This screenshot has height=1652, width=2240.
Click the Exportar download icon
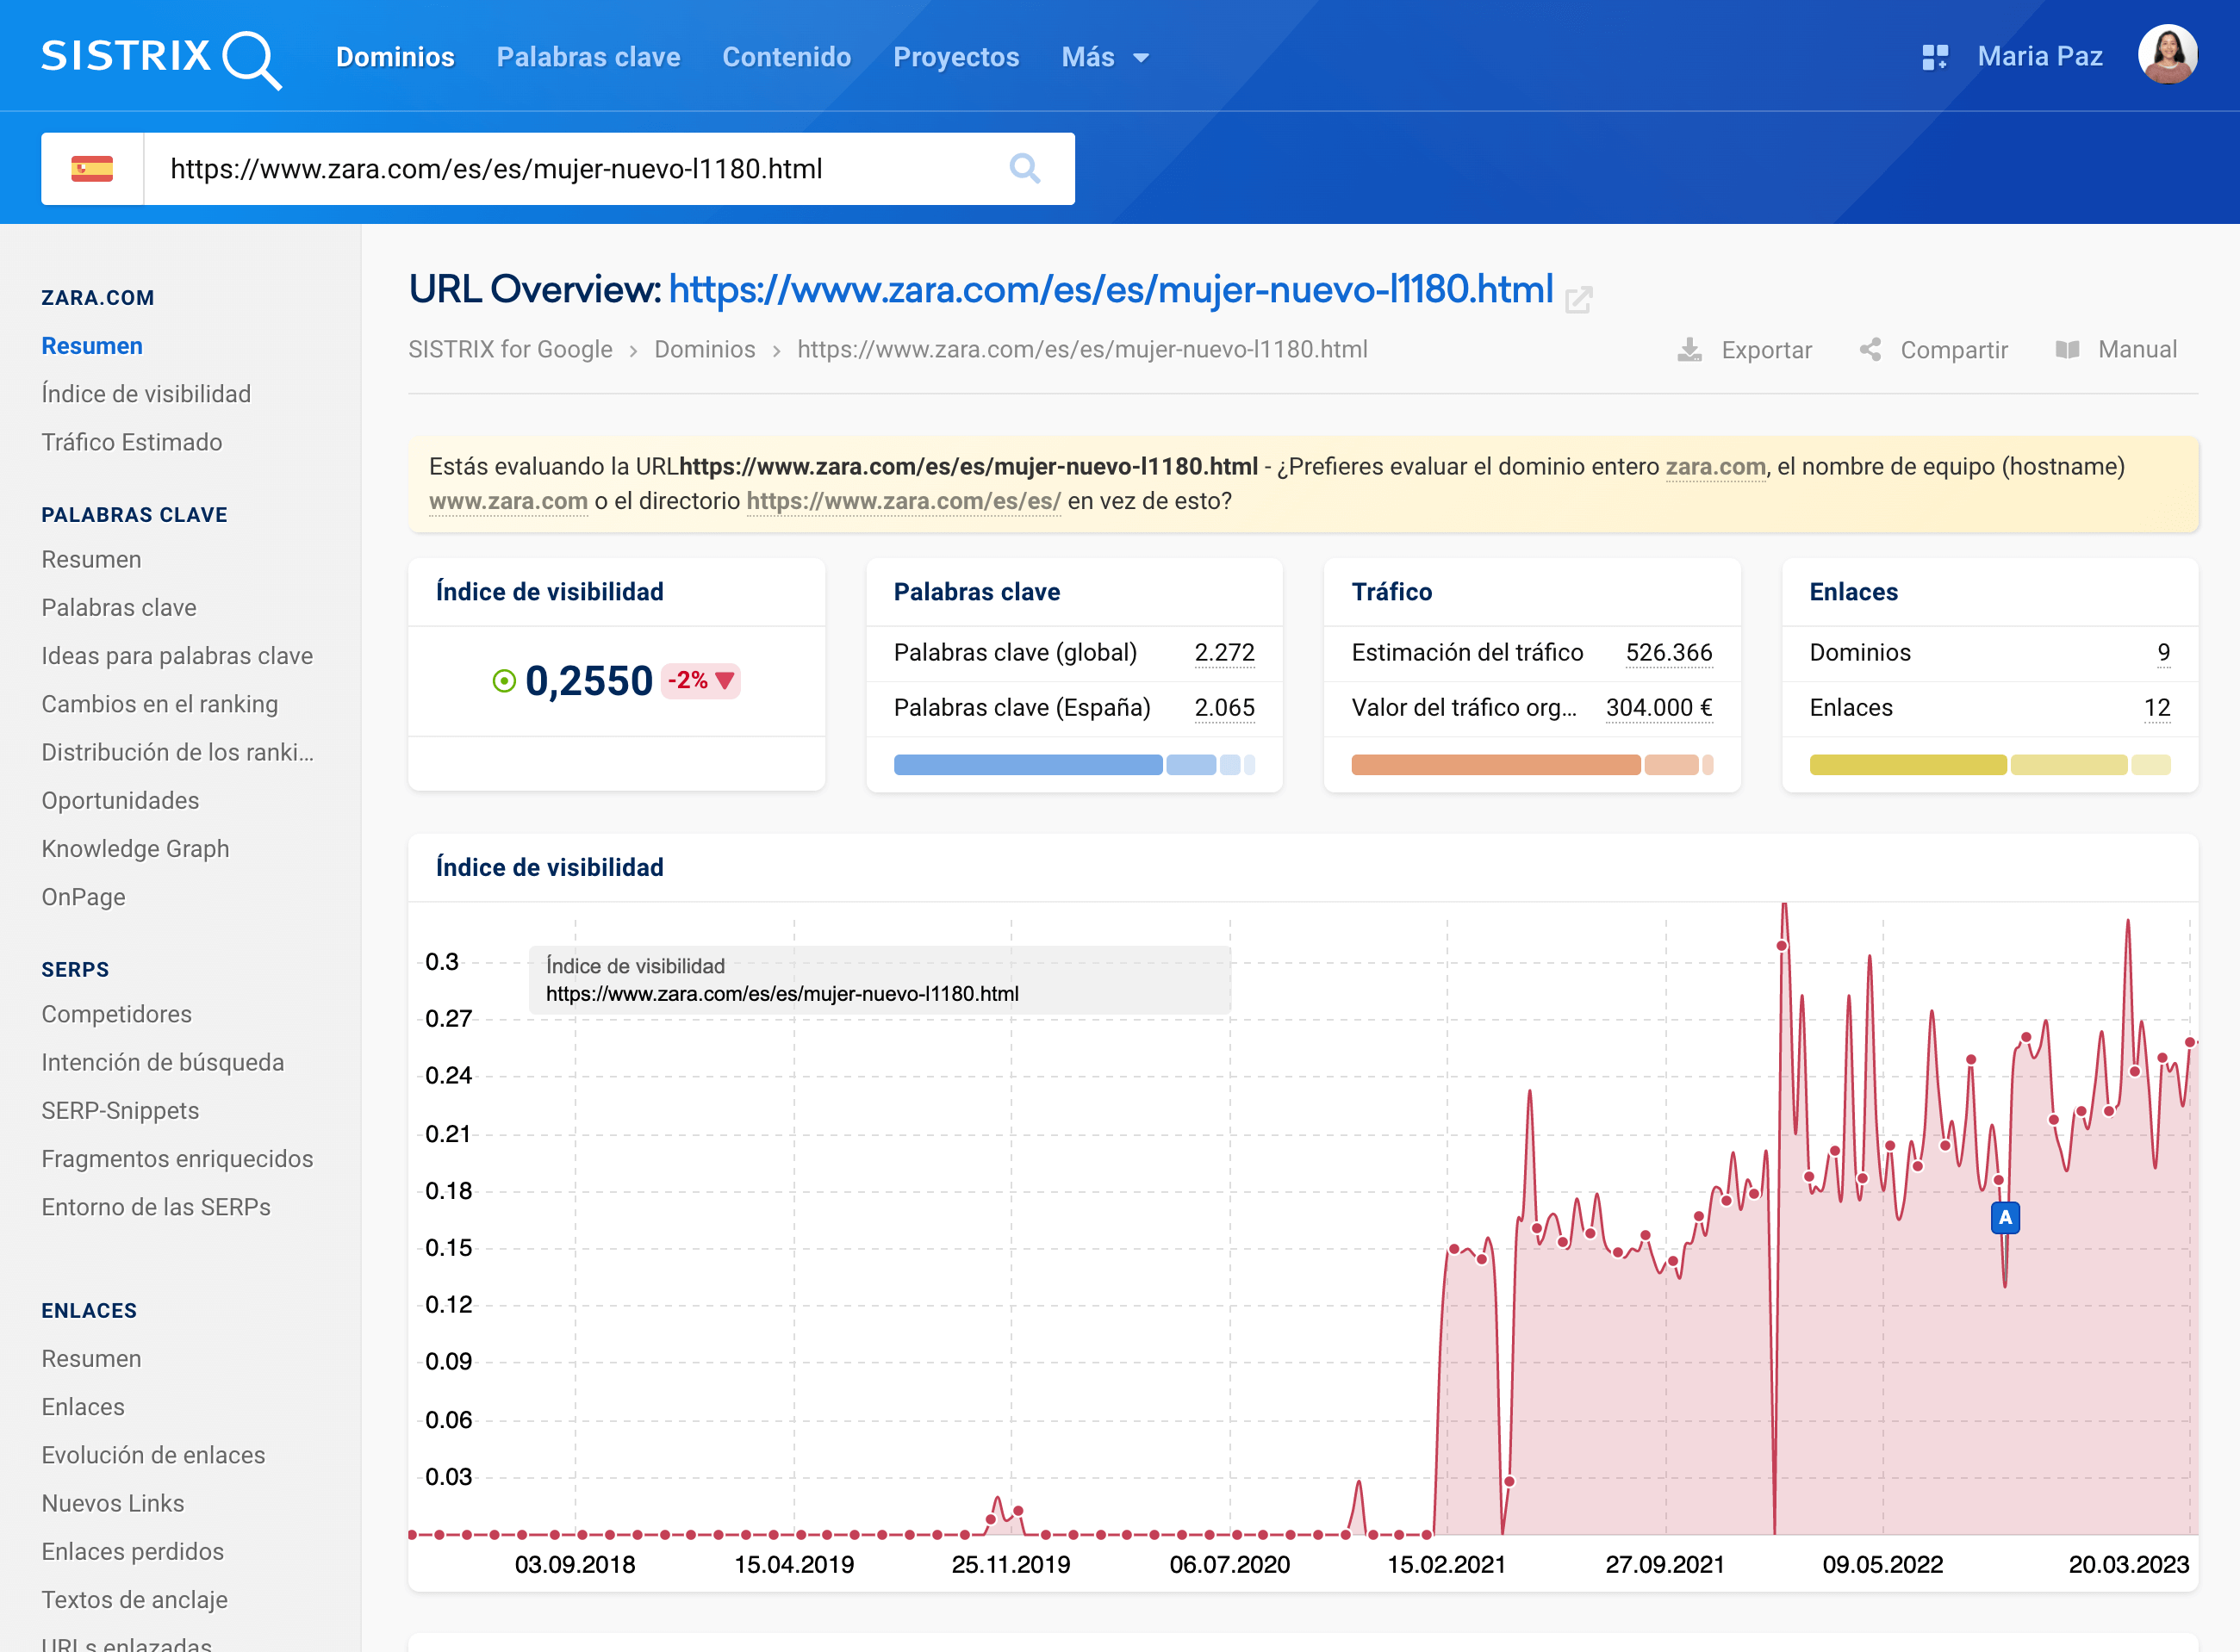point(1689,349)
